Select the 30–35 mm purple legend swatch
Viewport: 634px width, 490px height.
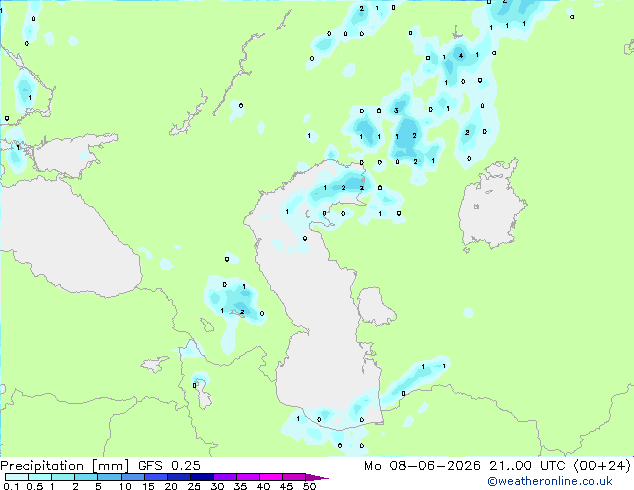click(225, 477)
